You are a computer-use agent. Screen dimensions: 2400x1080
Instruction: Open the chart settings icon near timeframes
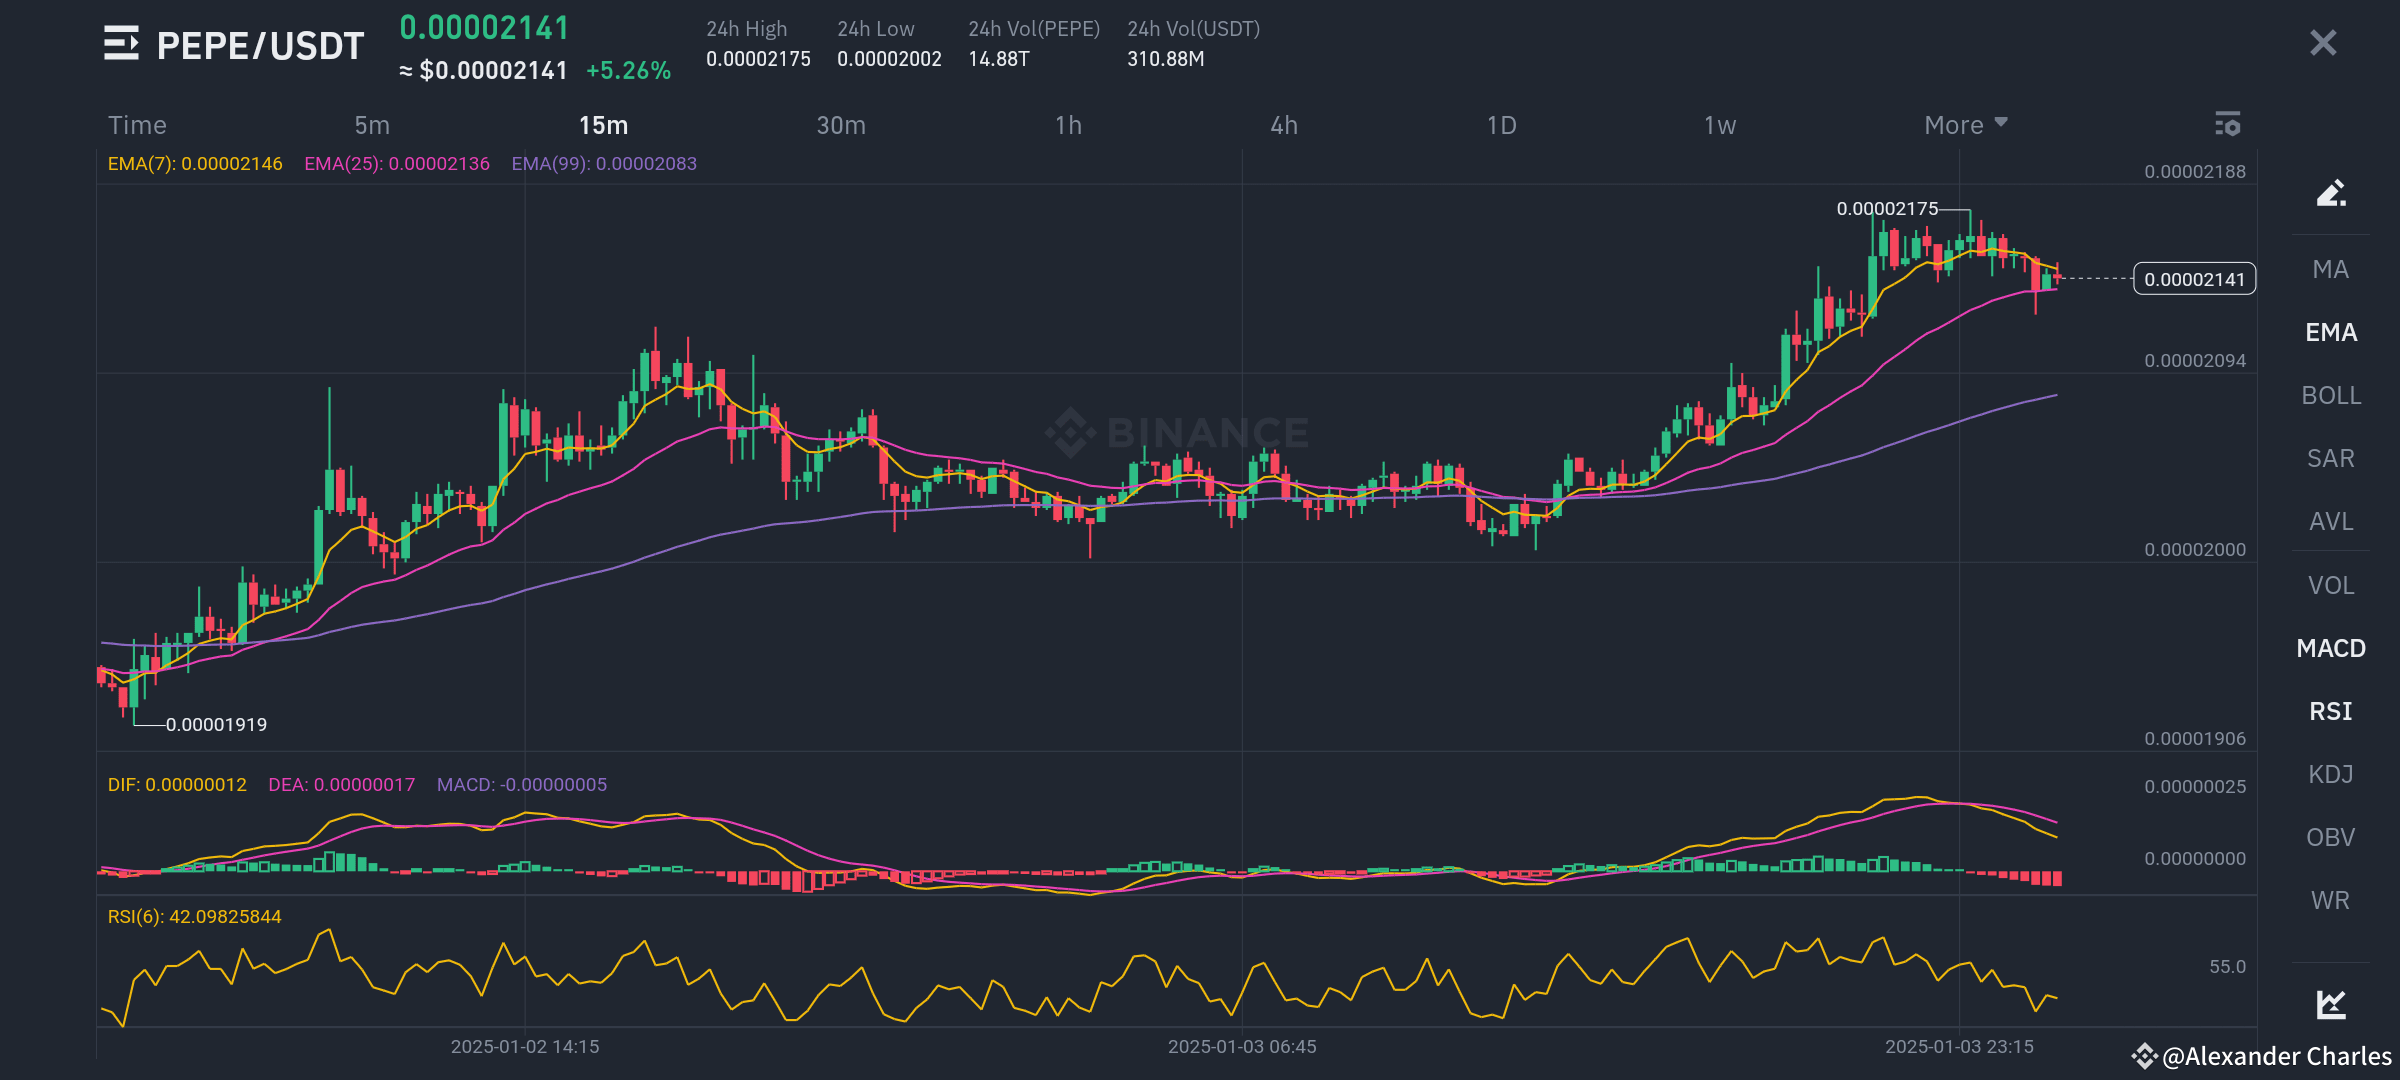click(x=2227, y=124)
